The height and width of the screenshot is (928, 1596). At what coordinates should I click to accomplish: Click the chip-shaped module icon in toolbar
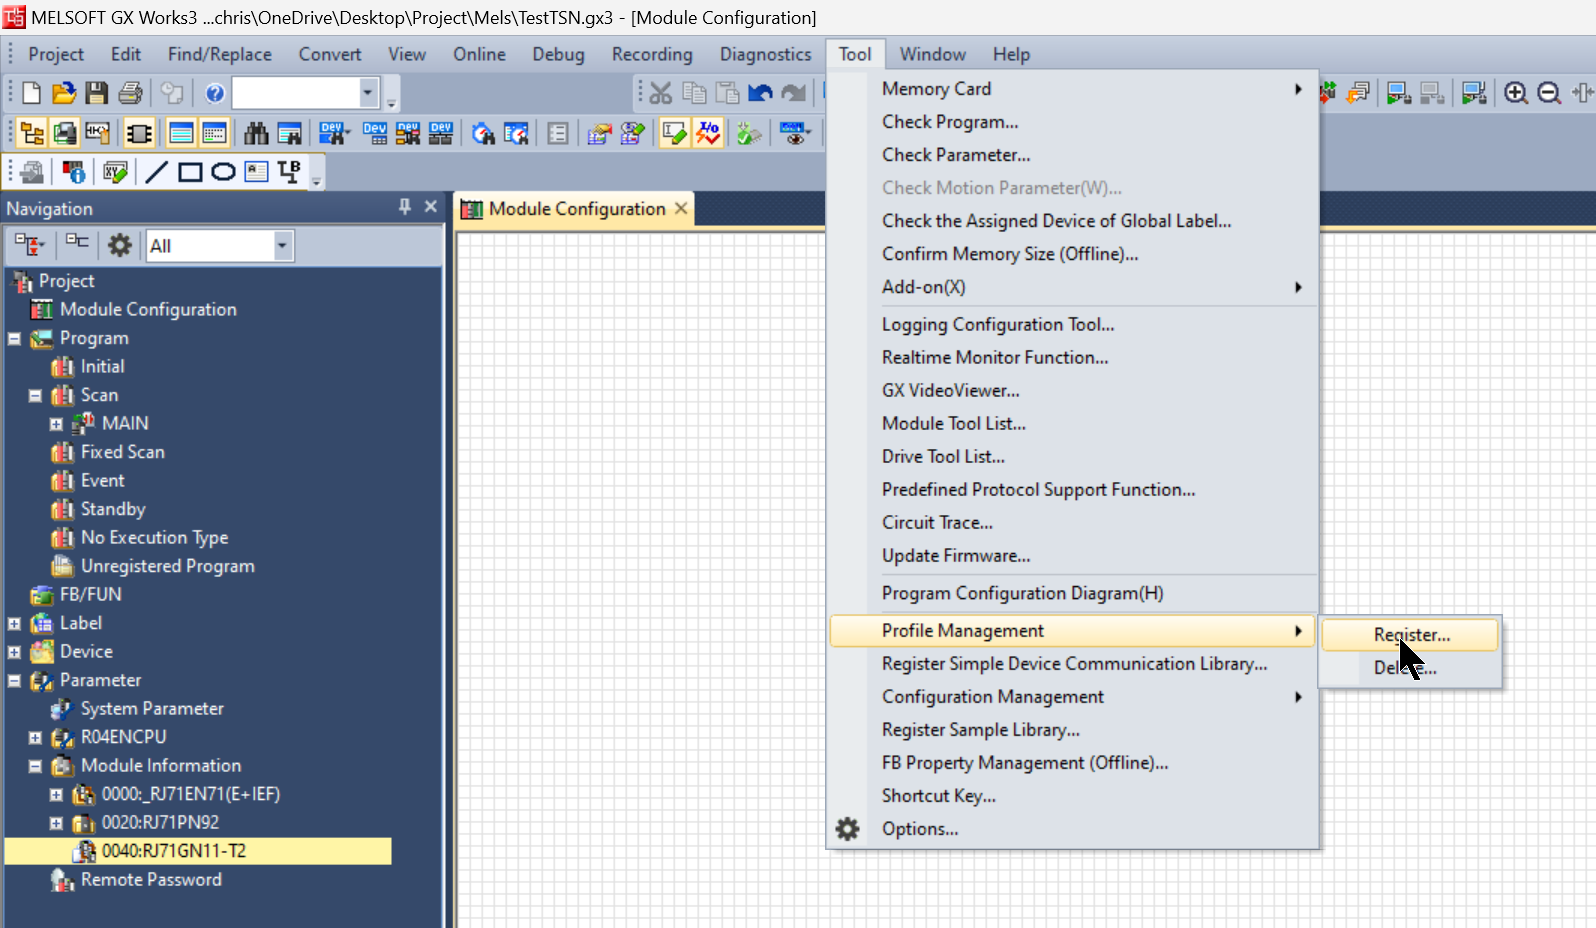[x=139, y=133]
